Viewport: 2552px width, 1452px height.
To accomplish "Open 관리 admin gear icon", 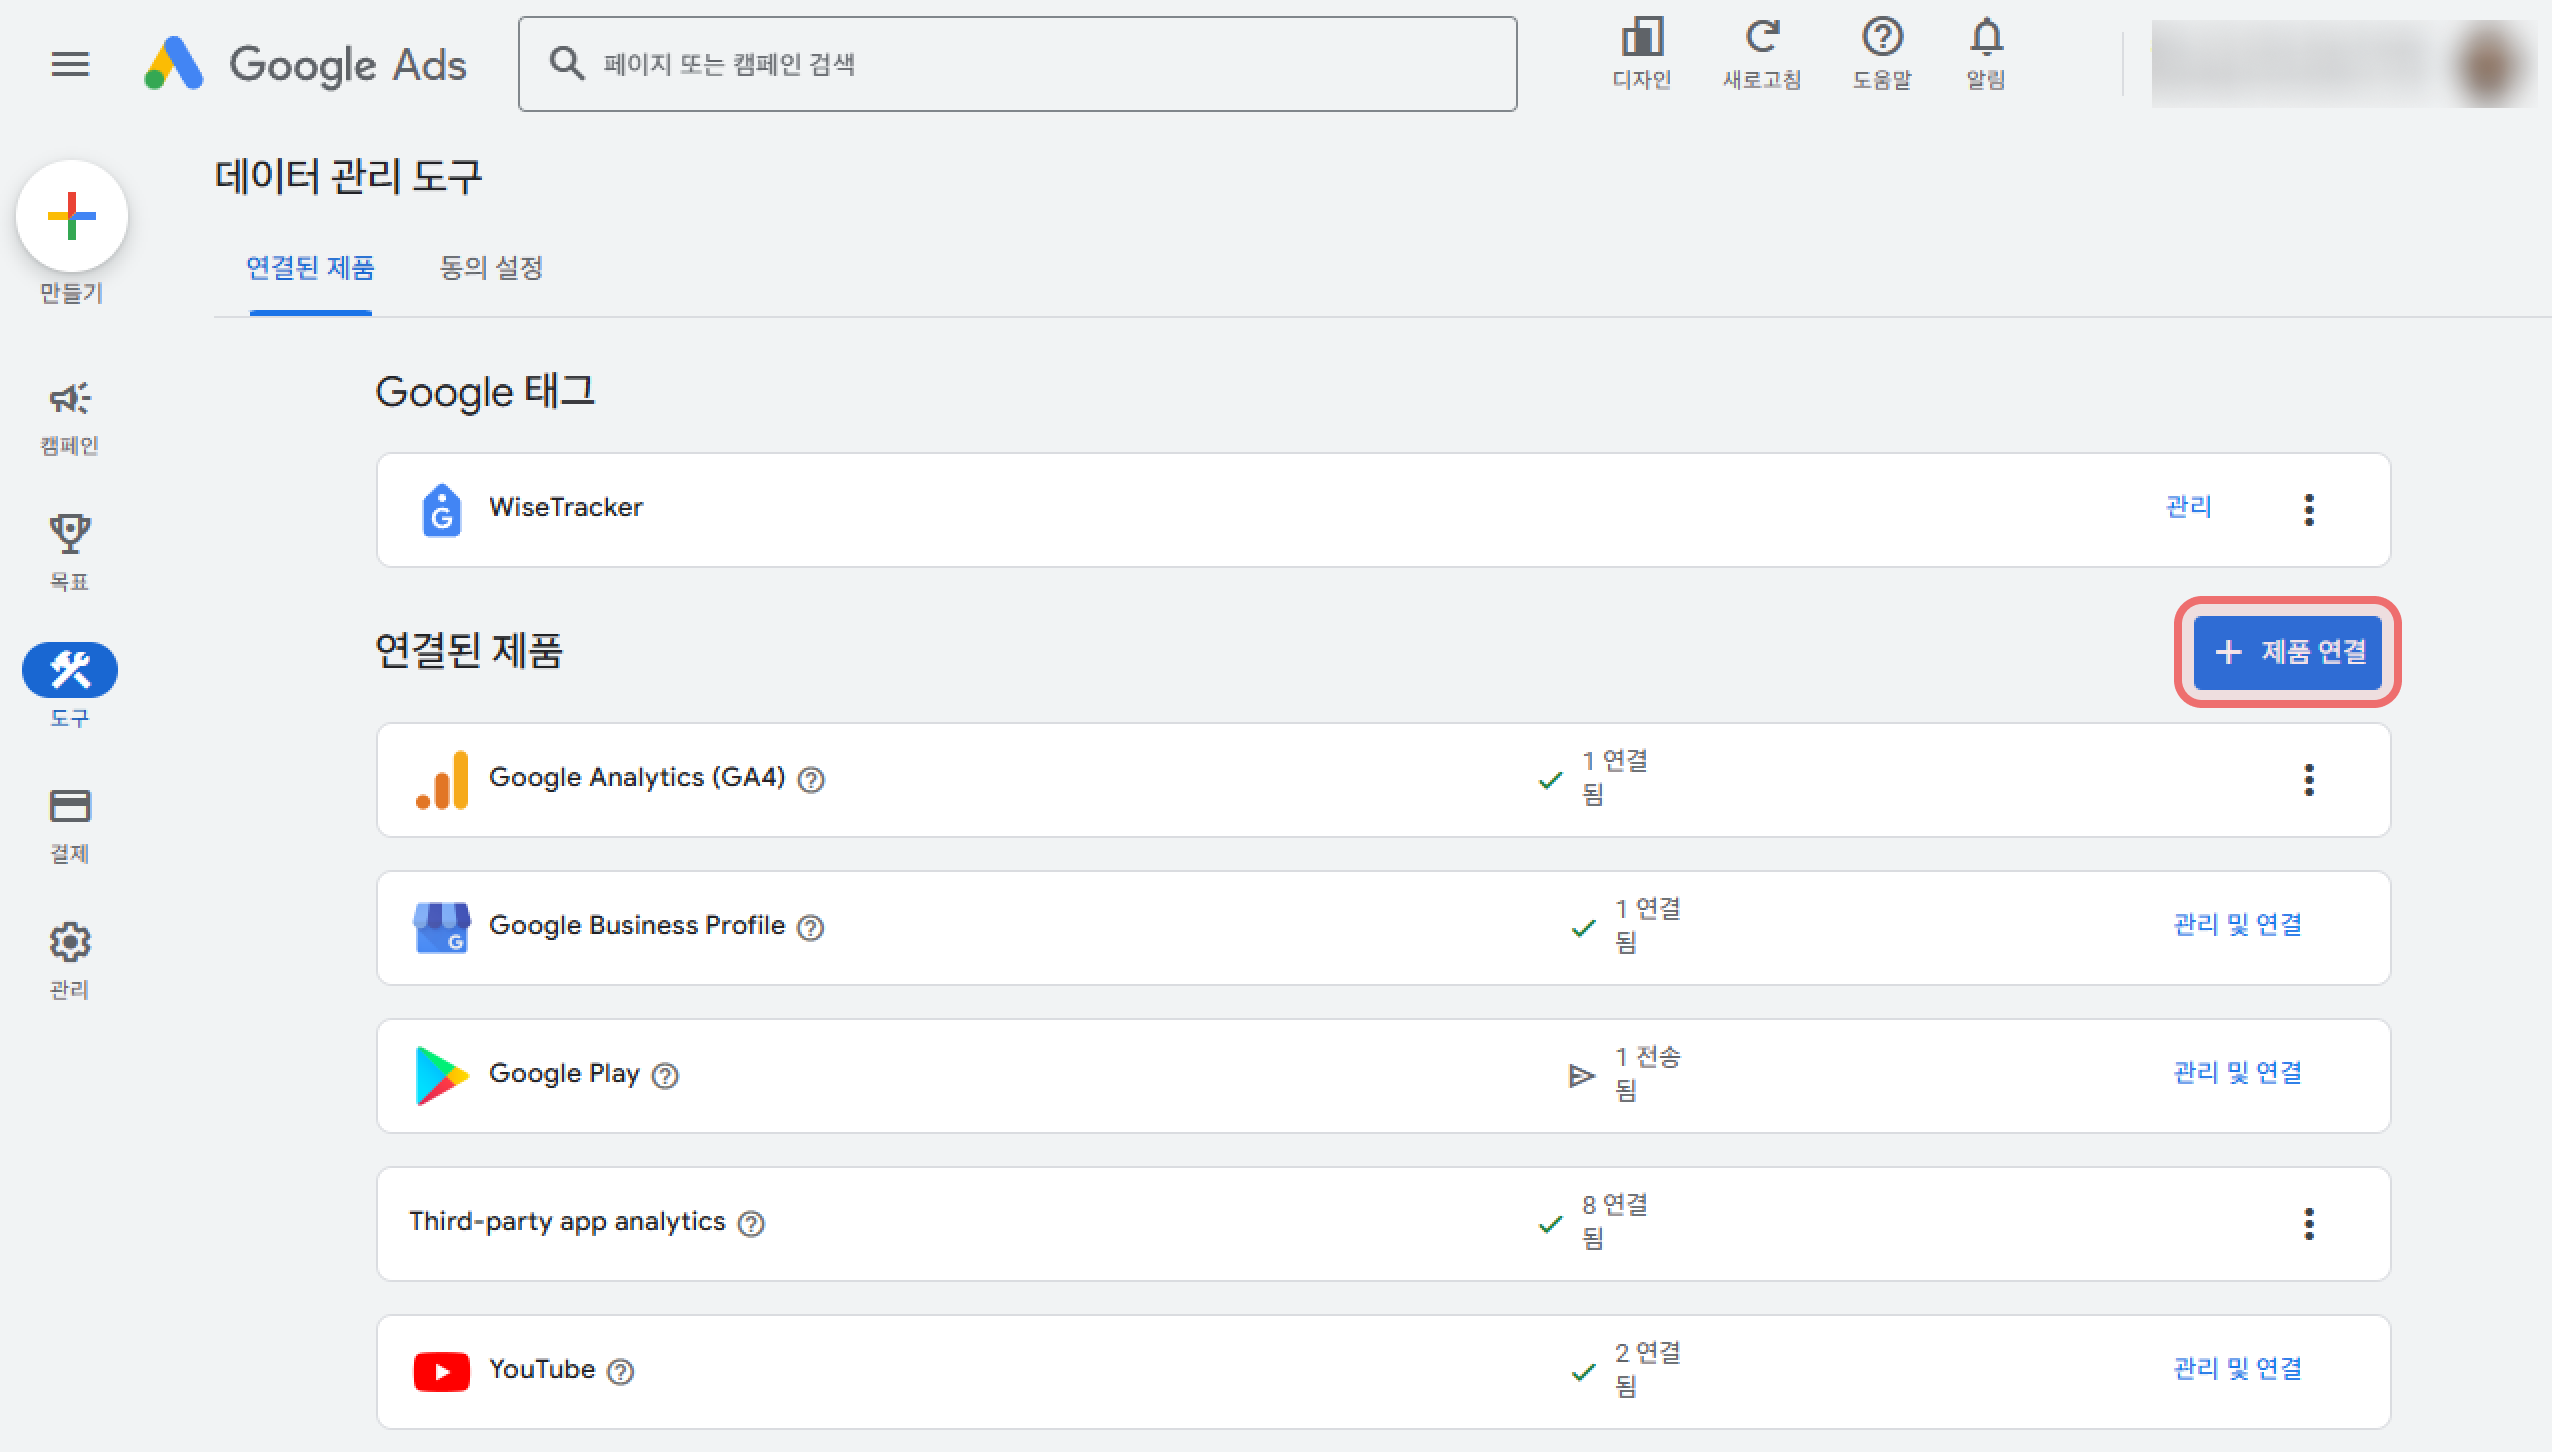I will 70,942.
